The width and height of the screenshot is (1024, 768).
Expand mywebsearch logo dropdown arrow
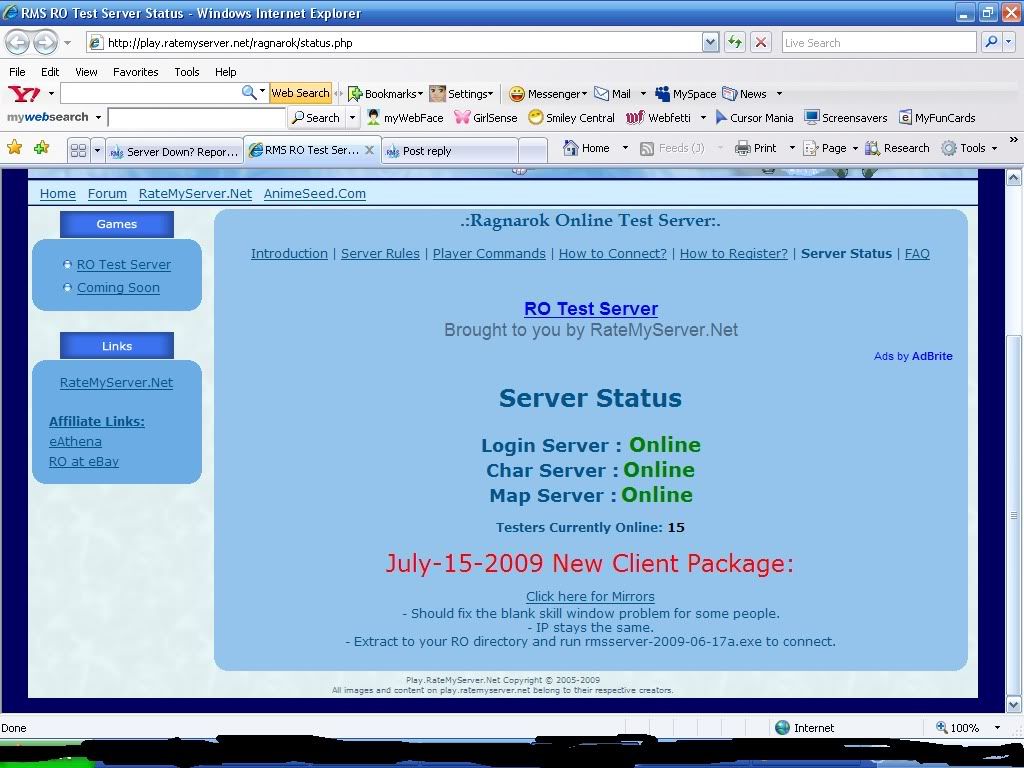click(98, 118)
